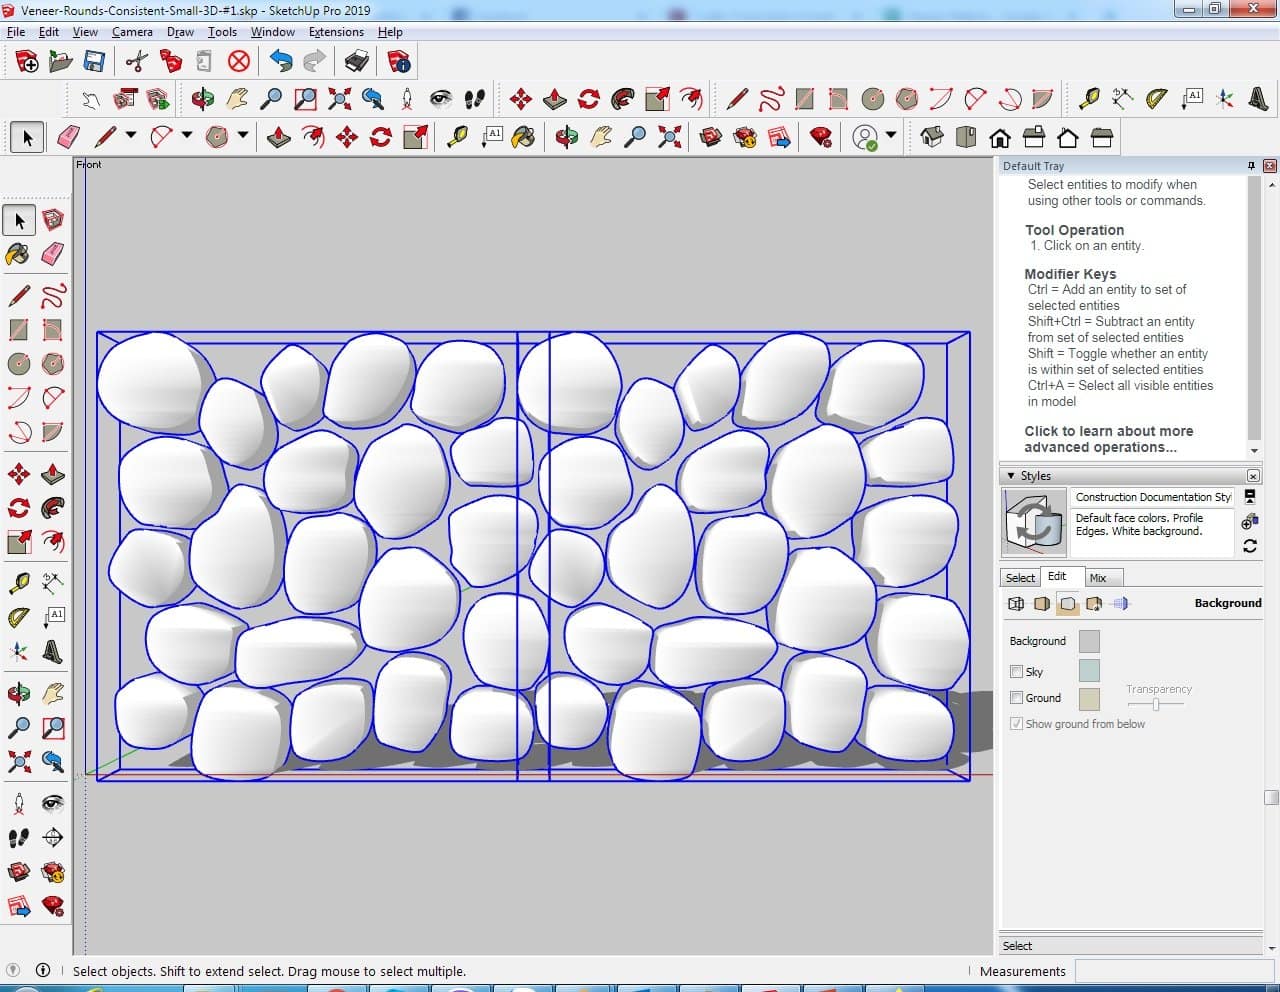
Task: Click the Print icon in the toolbar
Action: [356, 62]
